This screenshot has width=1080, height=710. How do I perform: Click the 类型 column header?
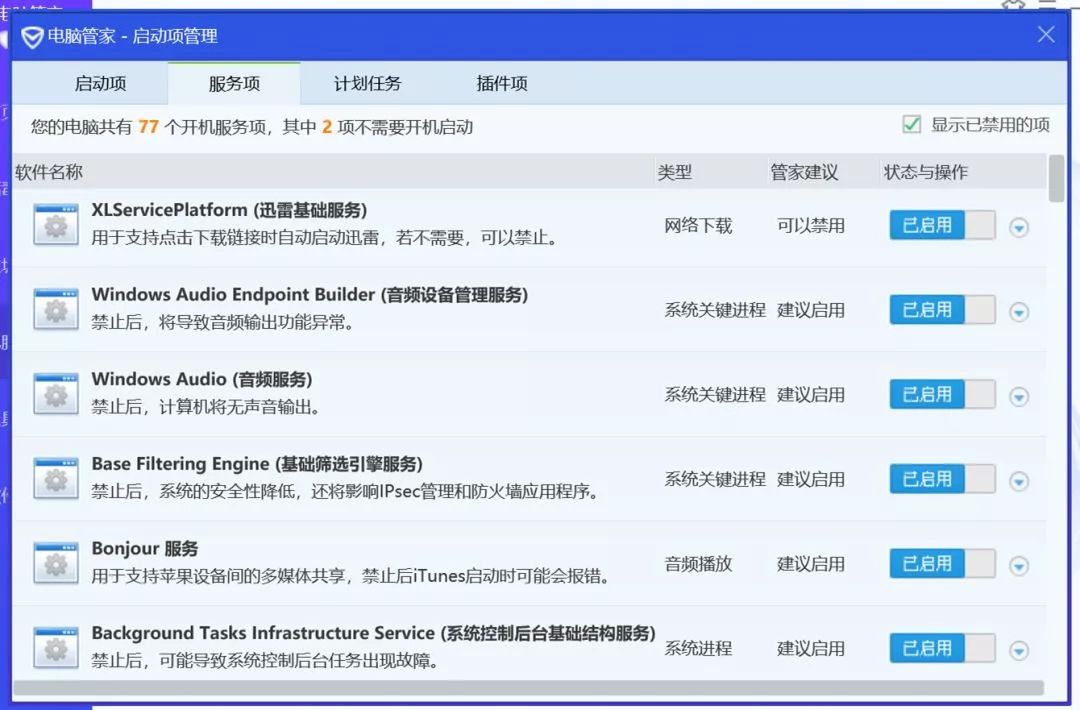pos(674,172)
